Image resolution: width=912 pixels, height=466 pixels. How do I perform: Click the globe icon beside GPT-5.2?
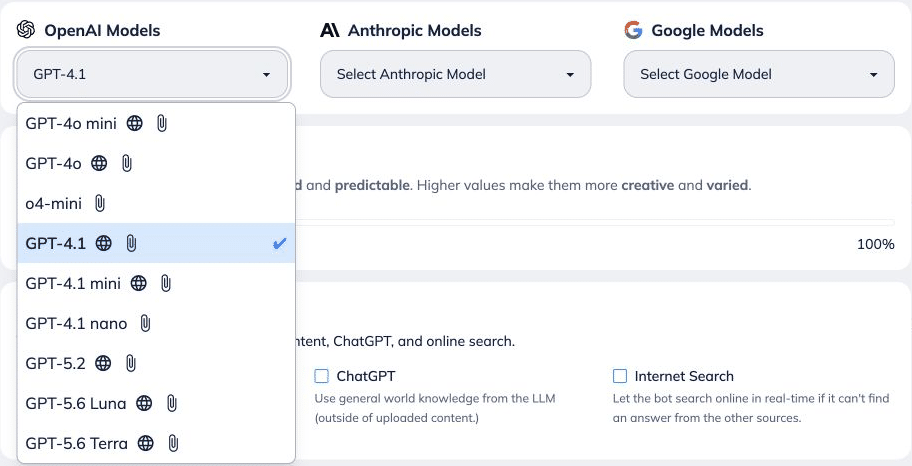pos(103,364)
